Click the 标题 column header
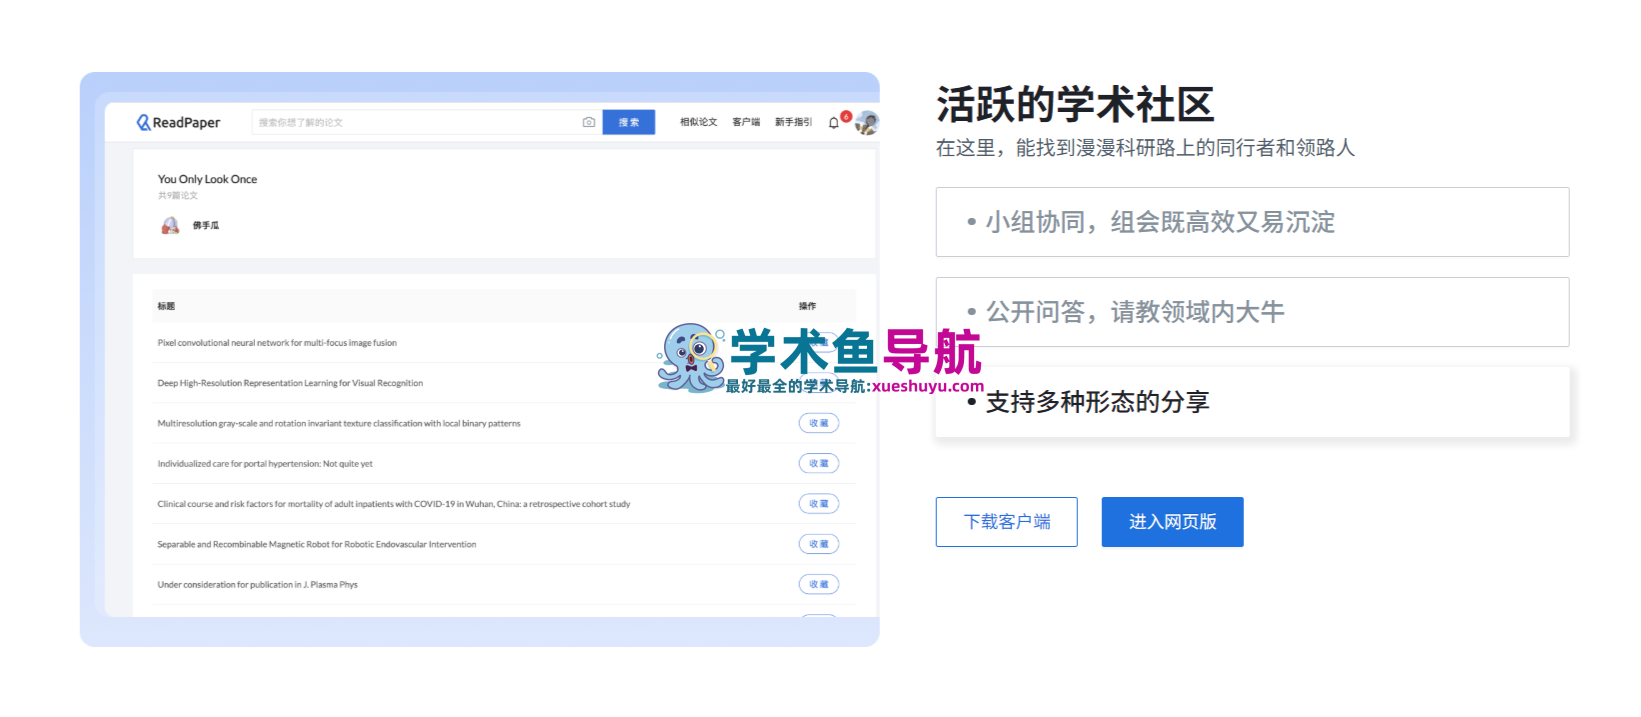Viewport: 1641px width, 717px height. pyautogui.click(x=166, y=306)
